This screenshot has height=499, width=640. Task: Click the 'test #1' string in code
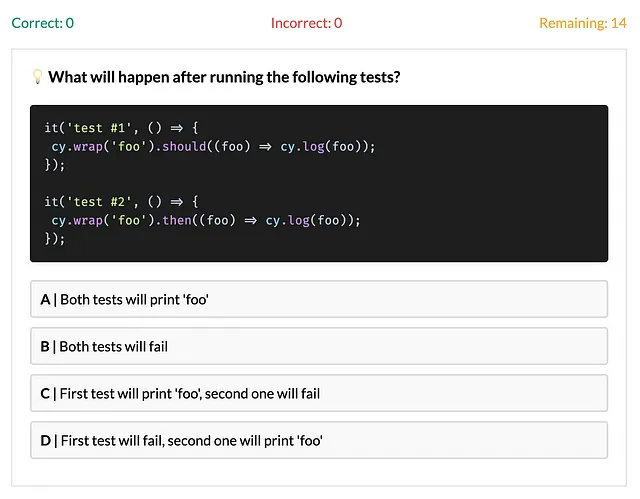point(102,128)
